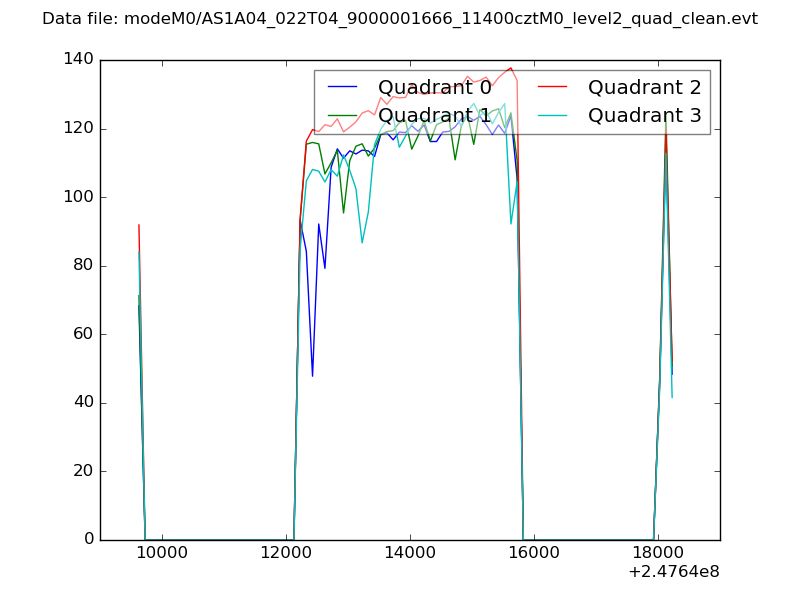Click the blue line sample in the legend
Screen dimensions: 800x600
point(343,88)
